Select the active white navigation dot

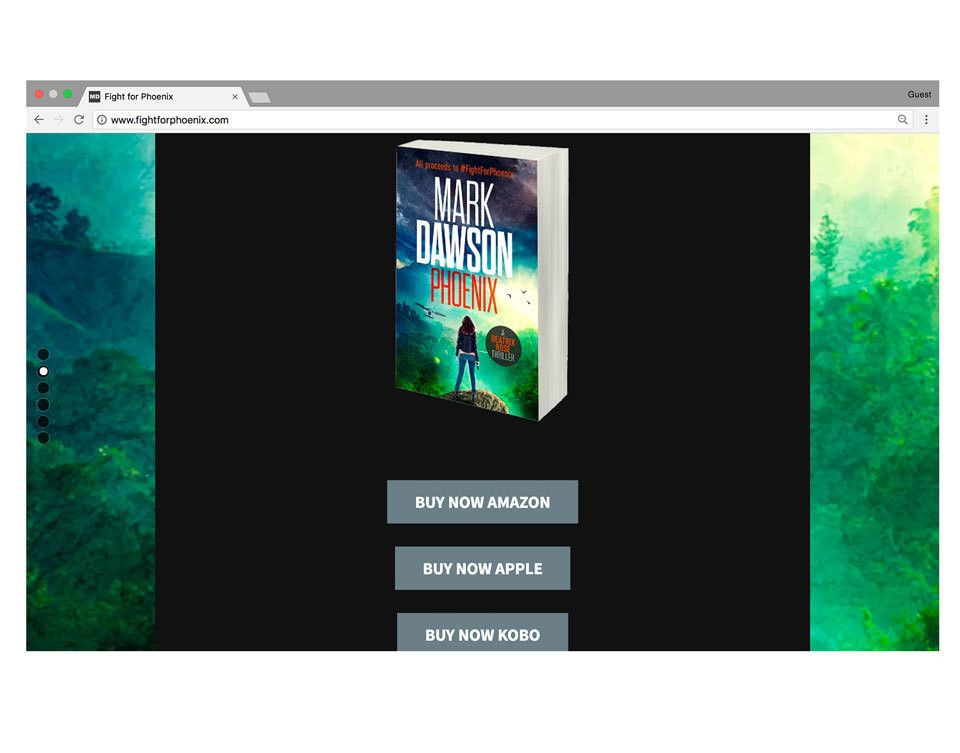[43, 371]
